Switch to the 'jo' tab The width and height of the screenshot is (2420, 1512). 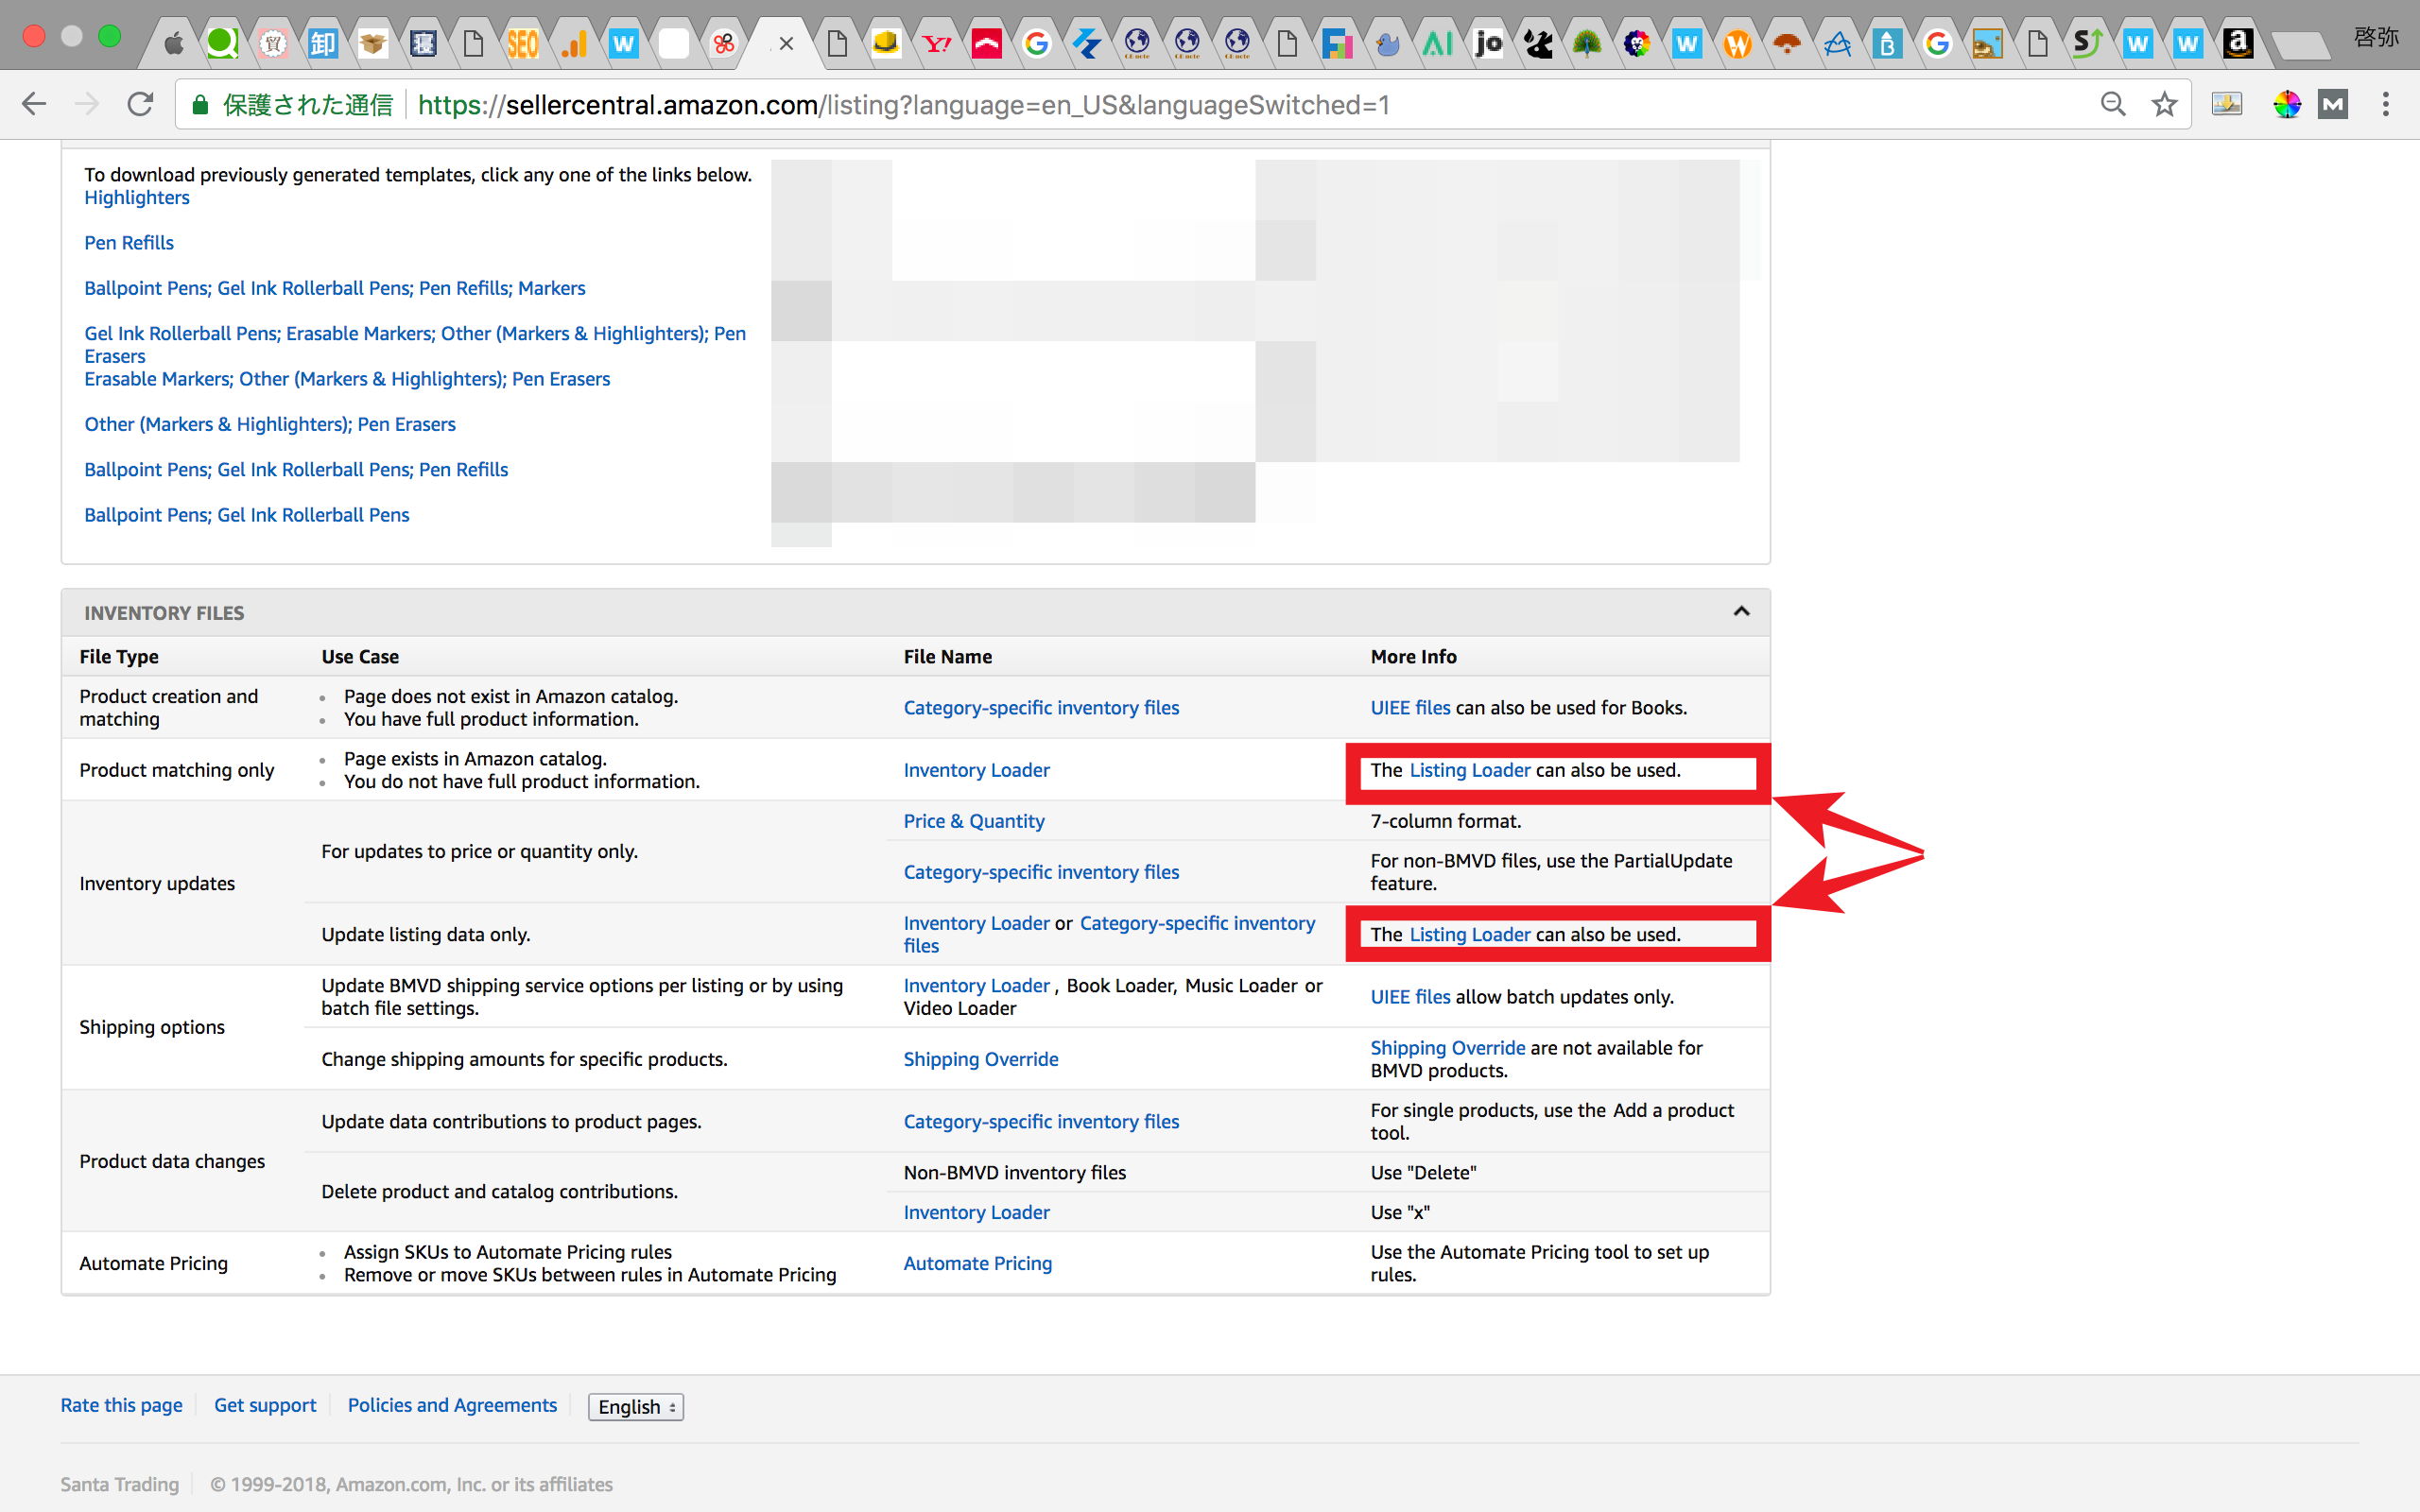pyautogui.click(x=1488, y=43)
